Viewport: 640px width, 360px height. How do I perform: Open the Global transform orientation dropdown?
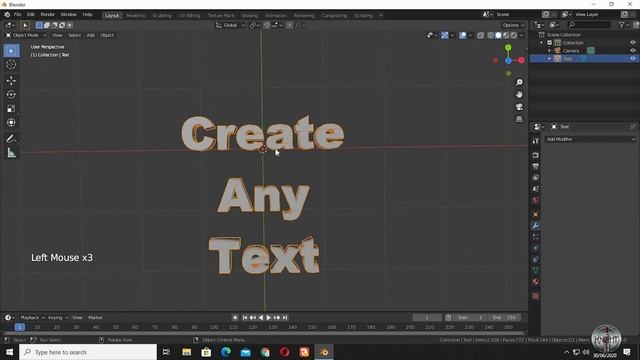point(230,25)
